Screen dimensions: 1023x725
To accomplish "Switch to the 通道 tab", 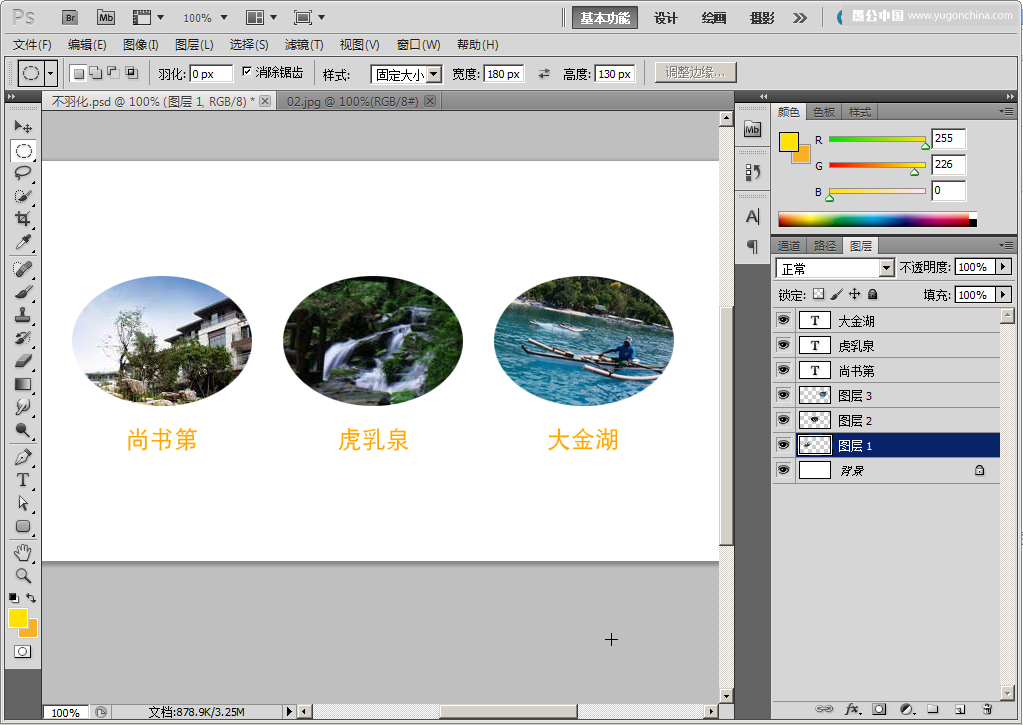I will [x=789, y=245].
